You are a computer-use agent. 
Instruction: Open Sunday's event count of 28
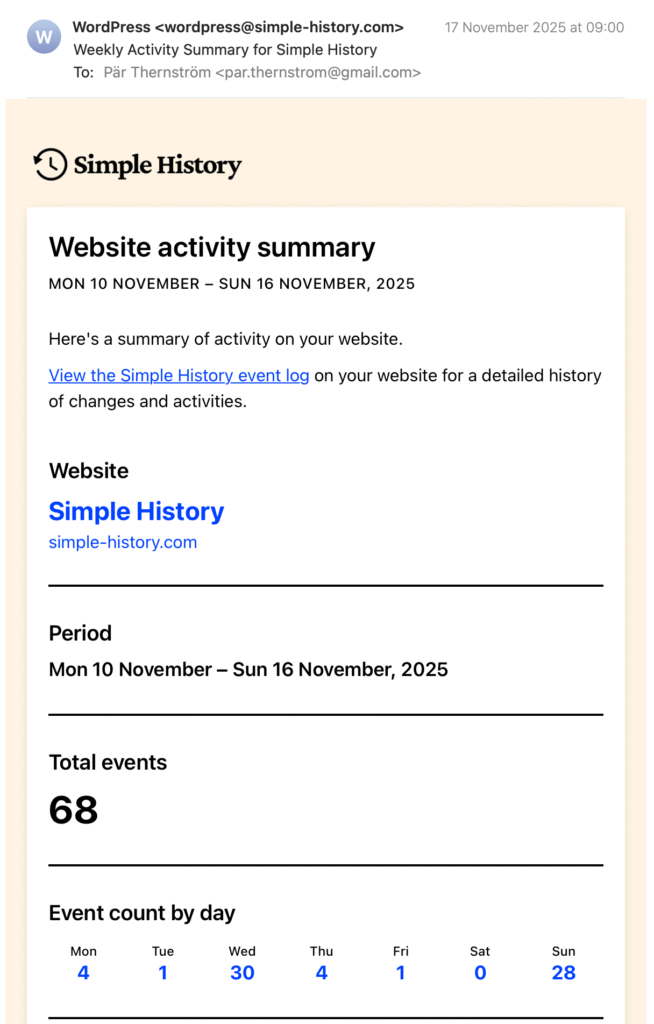pos(564,973)
